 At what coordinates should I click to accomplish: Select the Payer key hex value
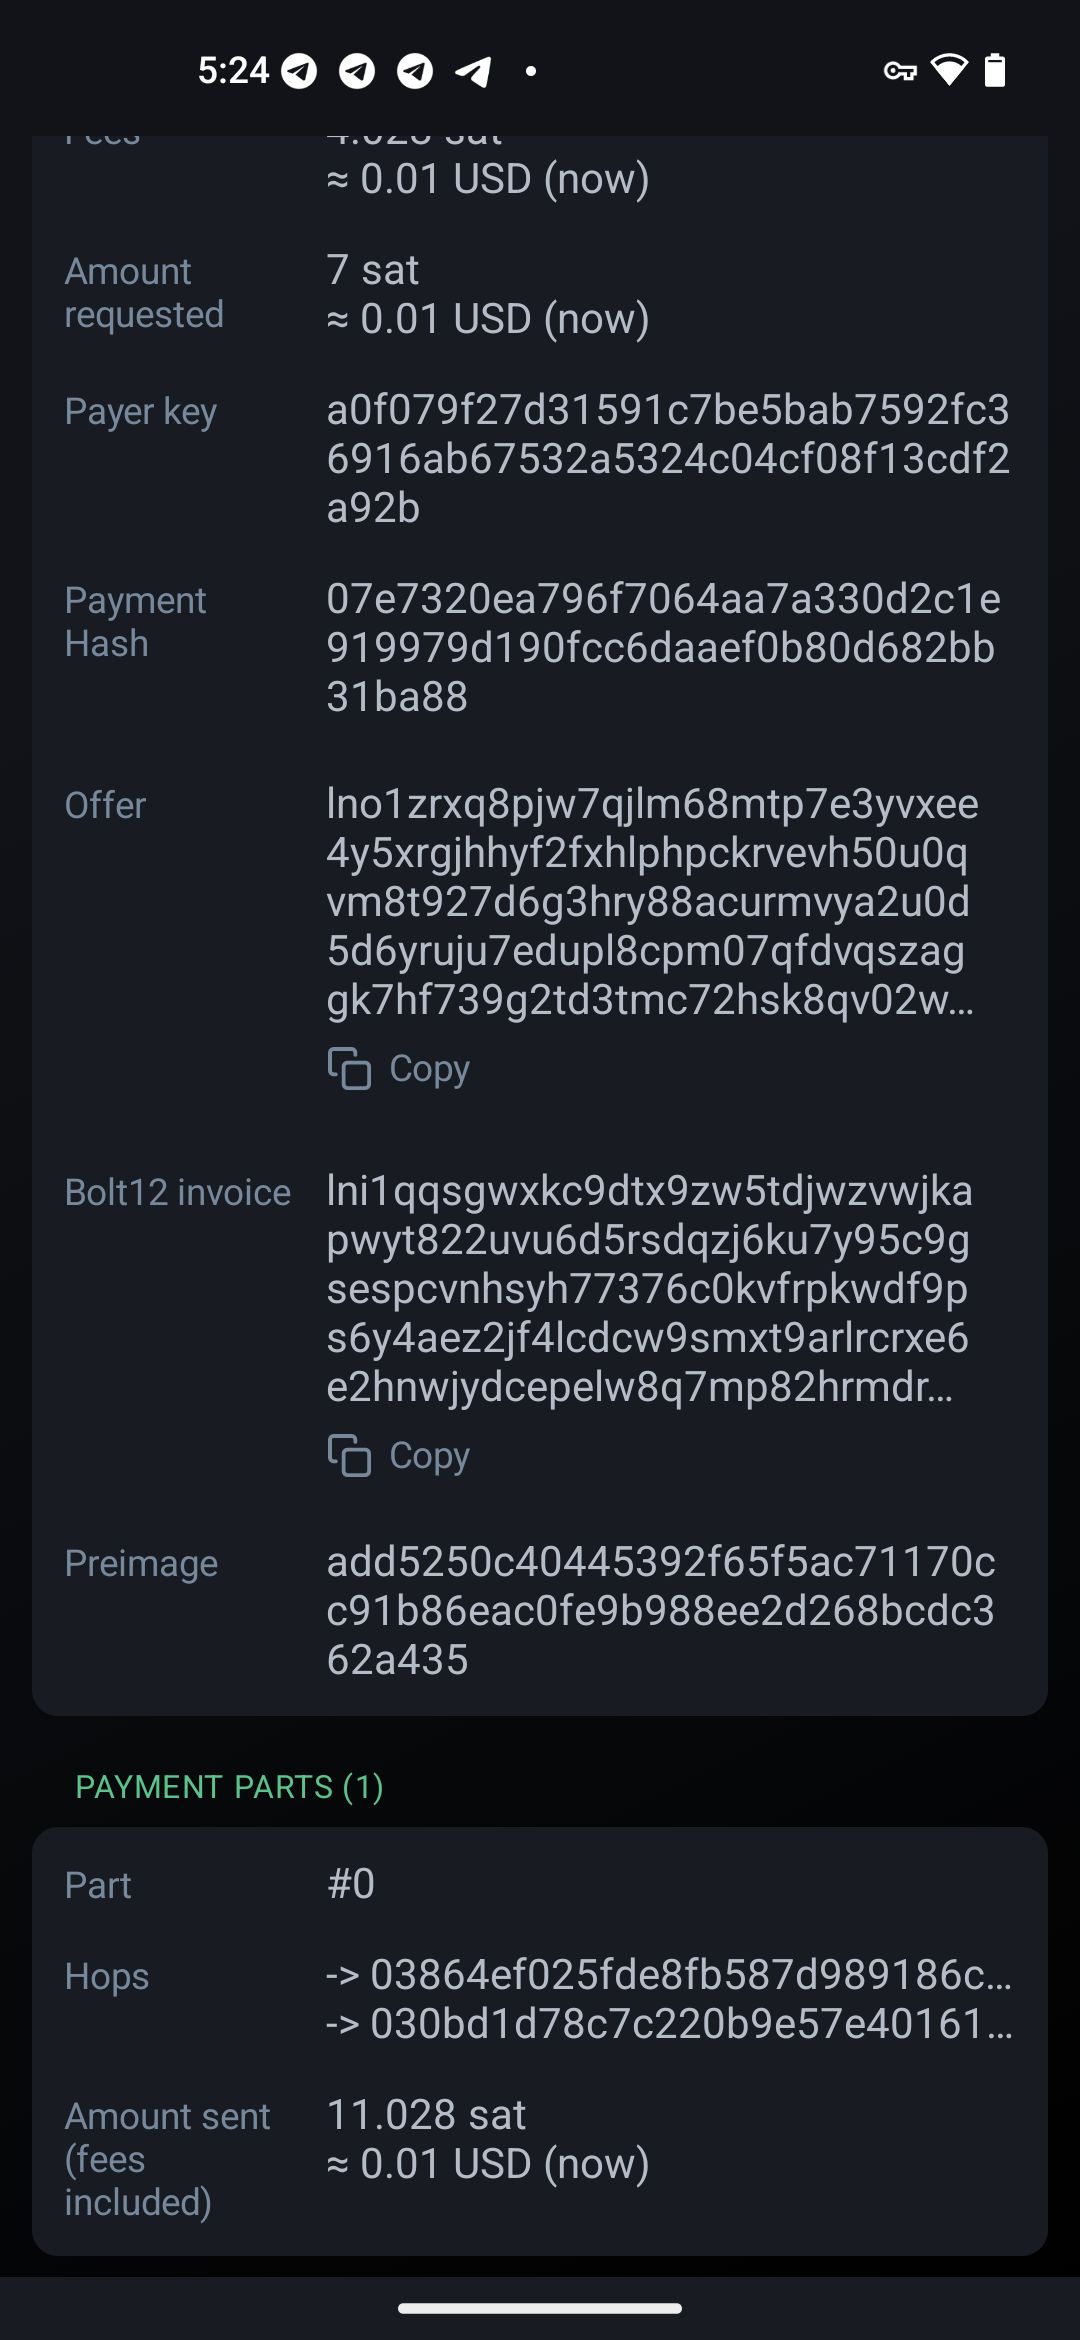667,459
